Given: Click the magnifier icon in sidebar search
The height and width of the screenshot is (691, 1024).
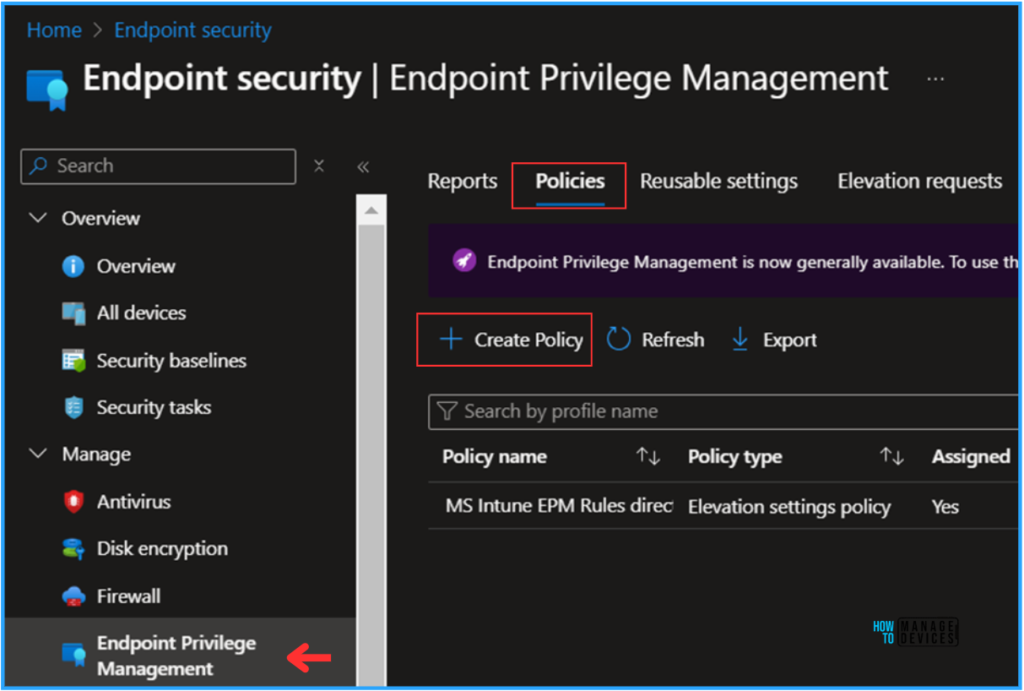Looking at the screenshot, I should (39, 166).
